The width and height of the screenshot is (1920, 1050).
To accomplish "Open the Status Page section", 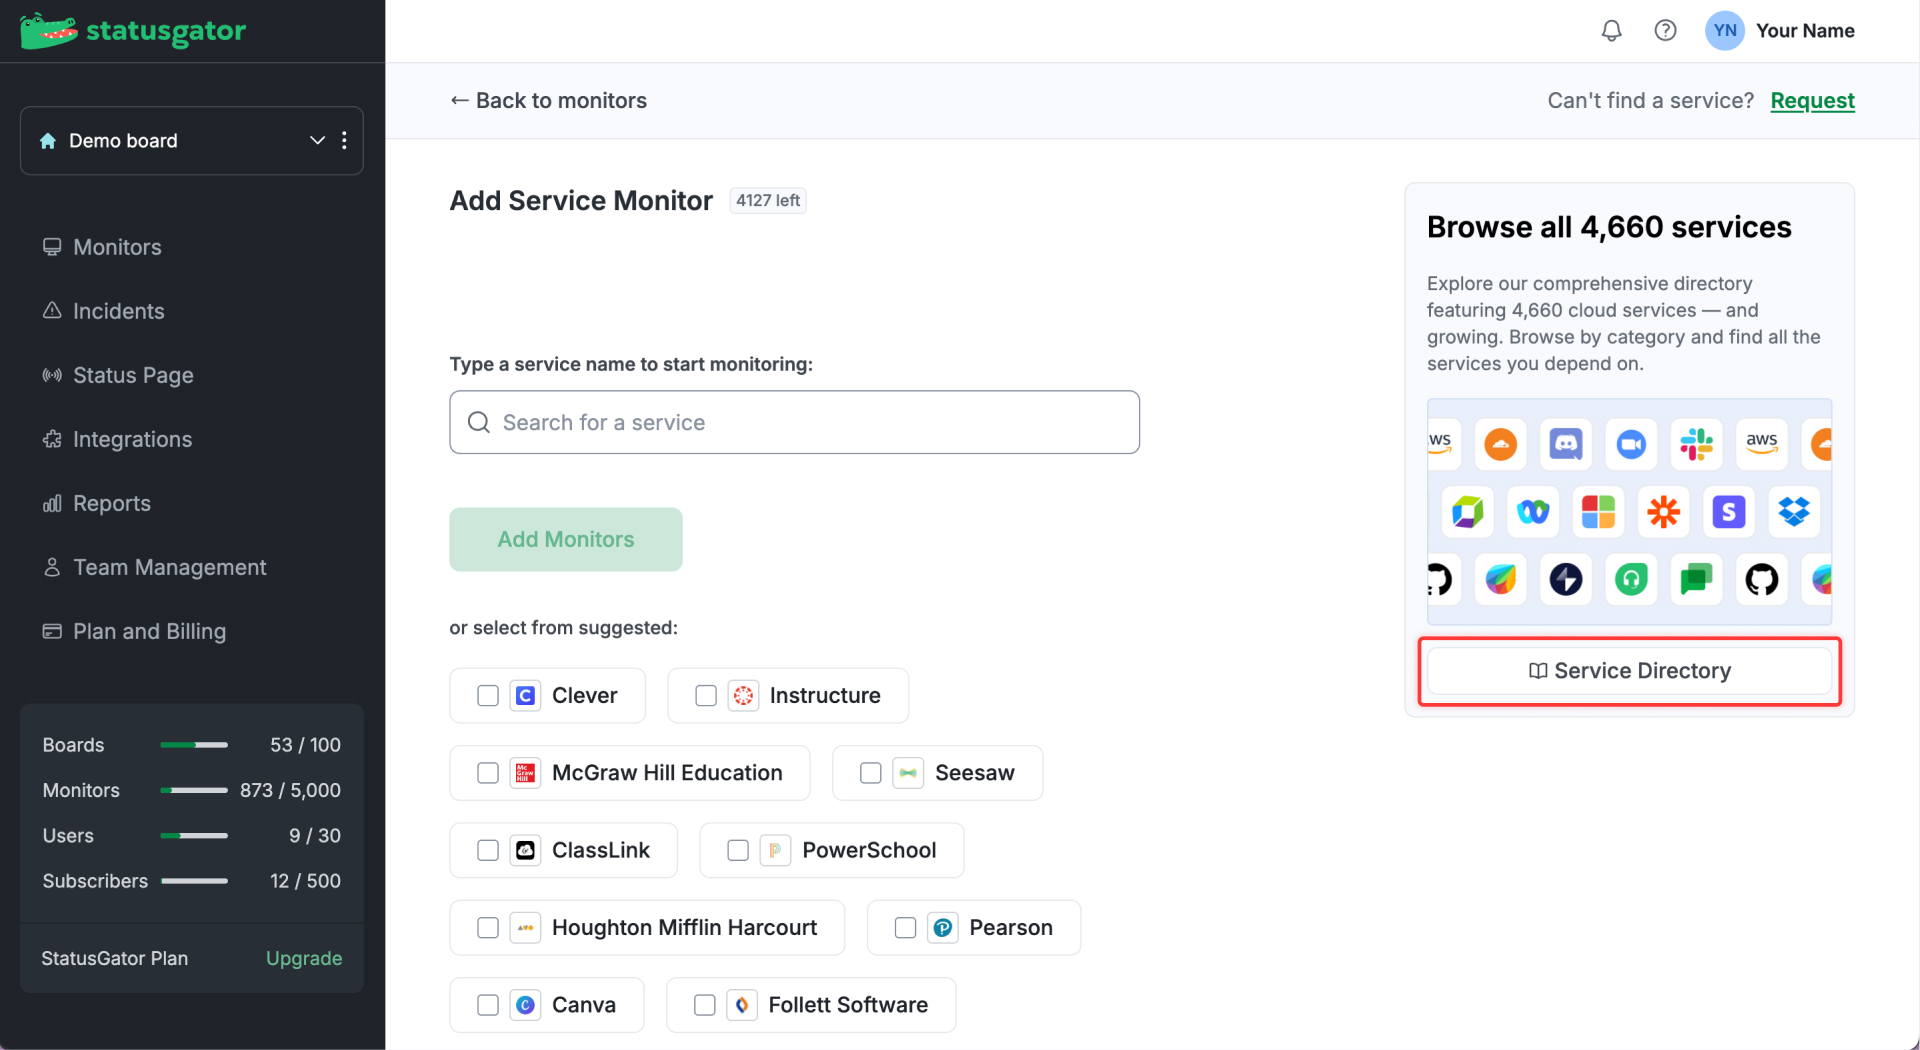I will tap(118, 375).
